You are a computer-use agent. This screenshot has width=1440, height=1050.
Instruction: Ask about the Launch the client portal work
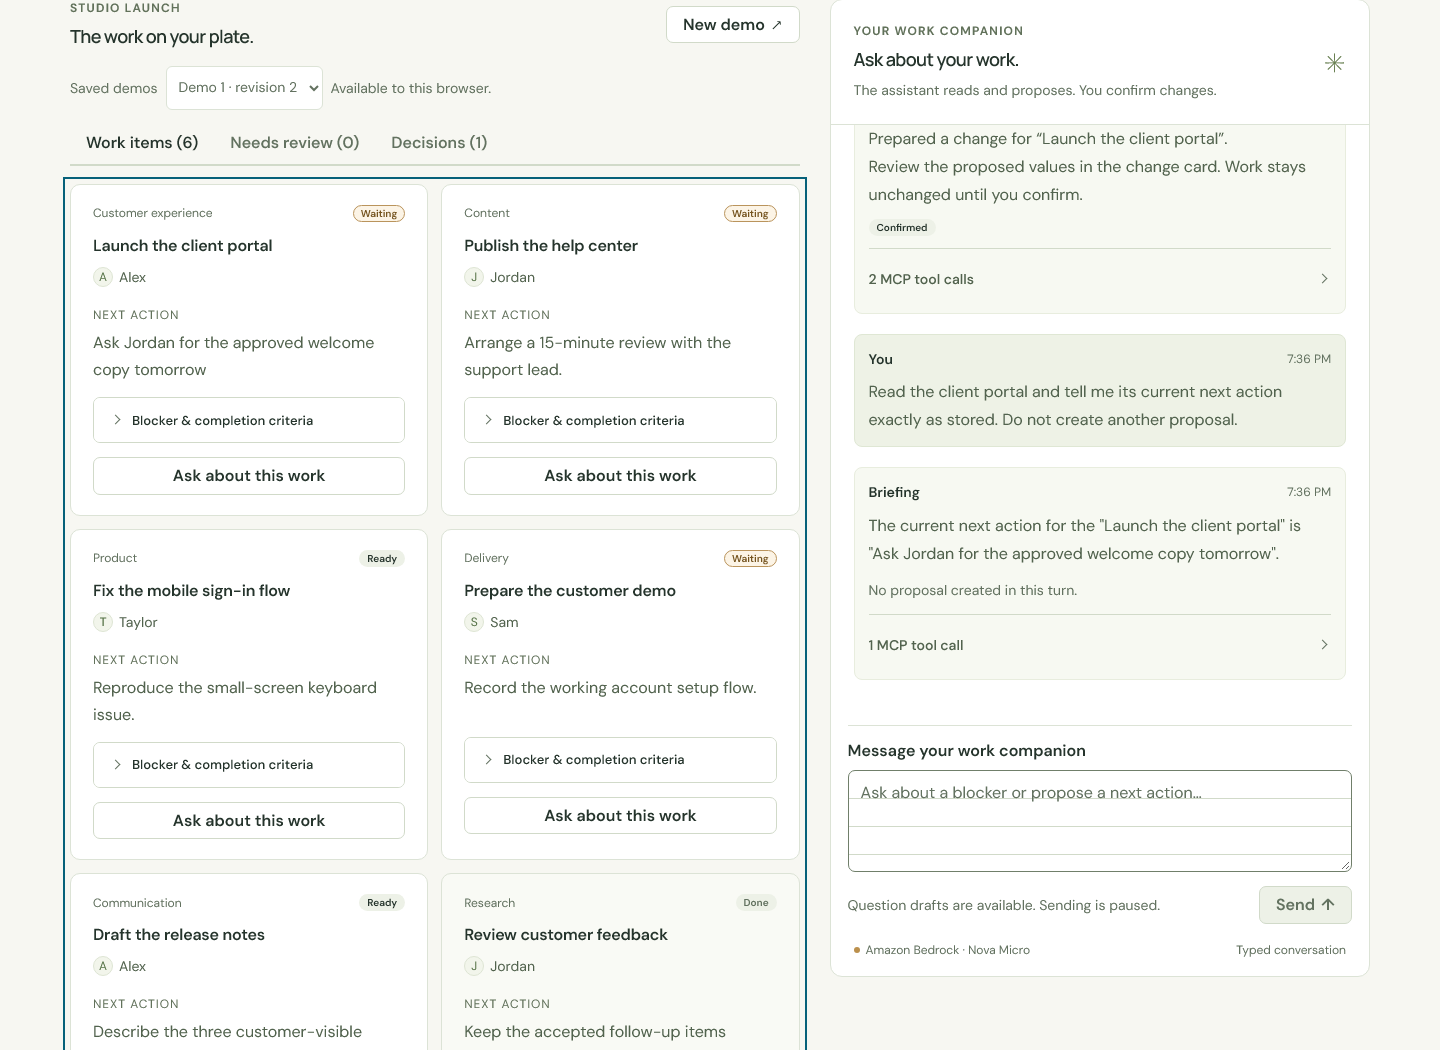249,476
